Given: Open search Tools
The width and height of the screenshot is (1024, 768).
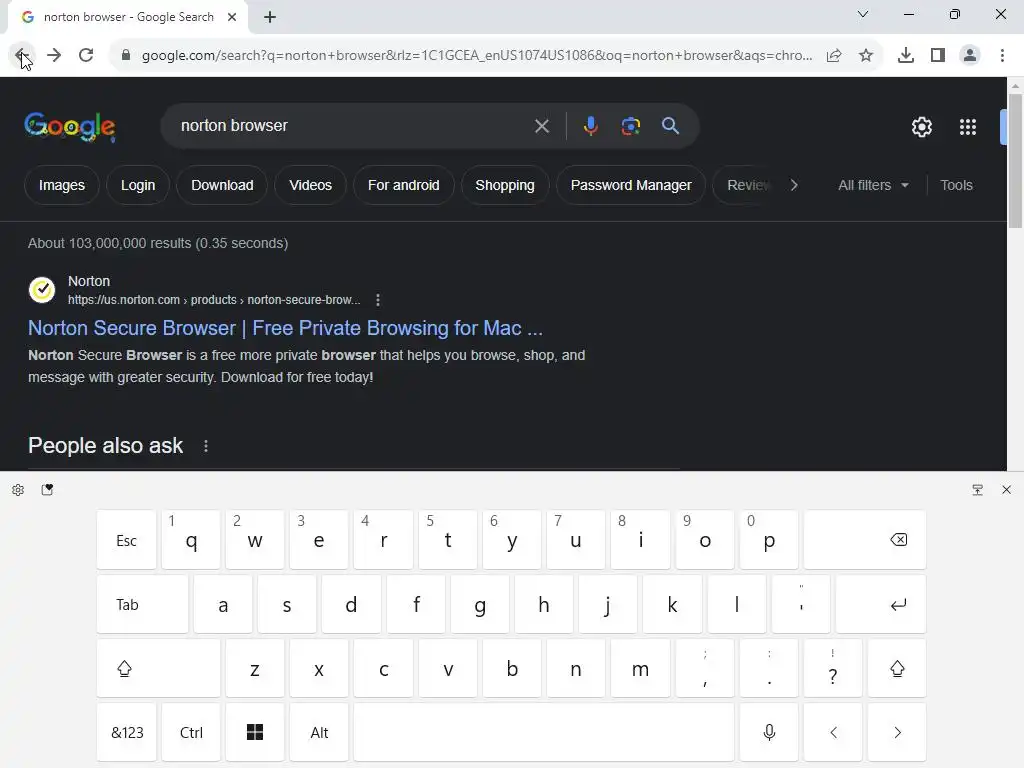Looking at the screenshot, I should point(956,185).
